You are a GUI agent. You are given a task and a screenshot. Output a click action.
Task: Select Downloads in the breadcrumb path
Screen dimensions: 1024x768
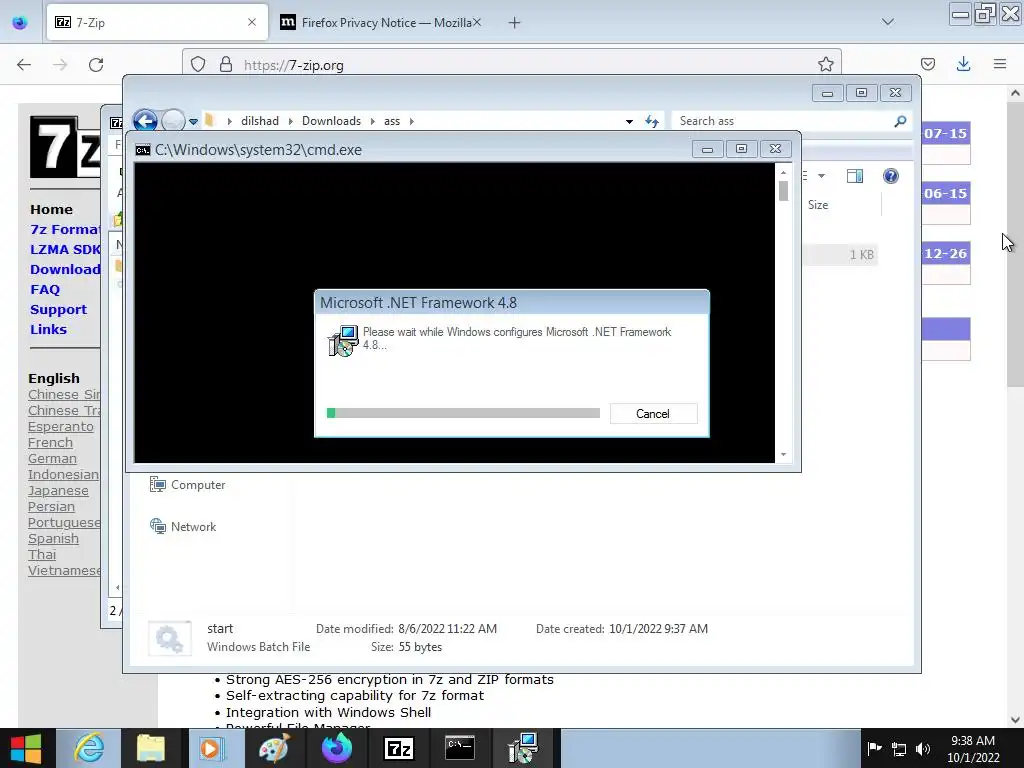(x=331, y=121)
